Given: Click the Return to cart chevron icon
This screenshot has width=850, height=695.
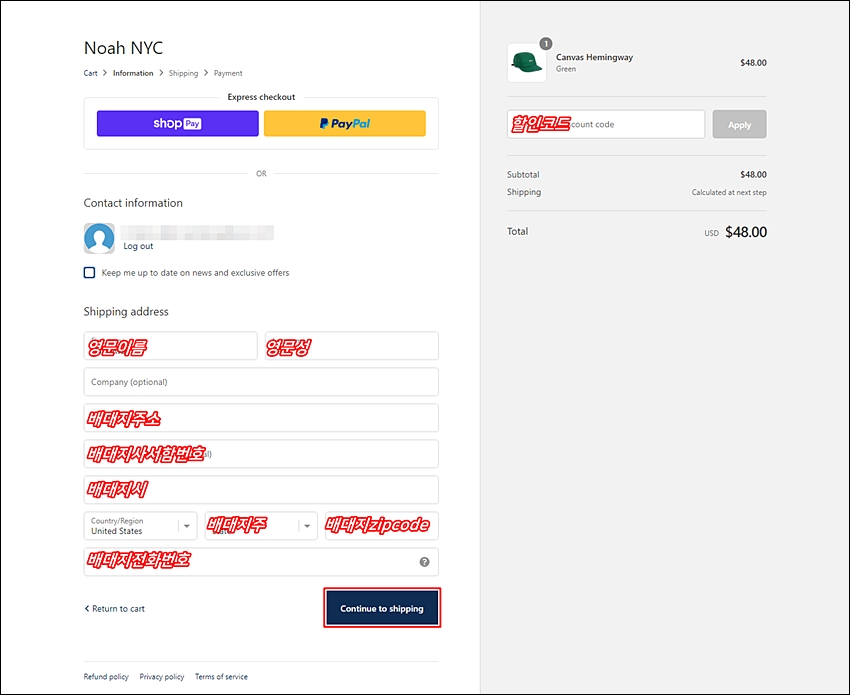Looking at the screenshot, I should [87, 608].
